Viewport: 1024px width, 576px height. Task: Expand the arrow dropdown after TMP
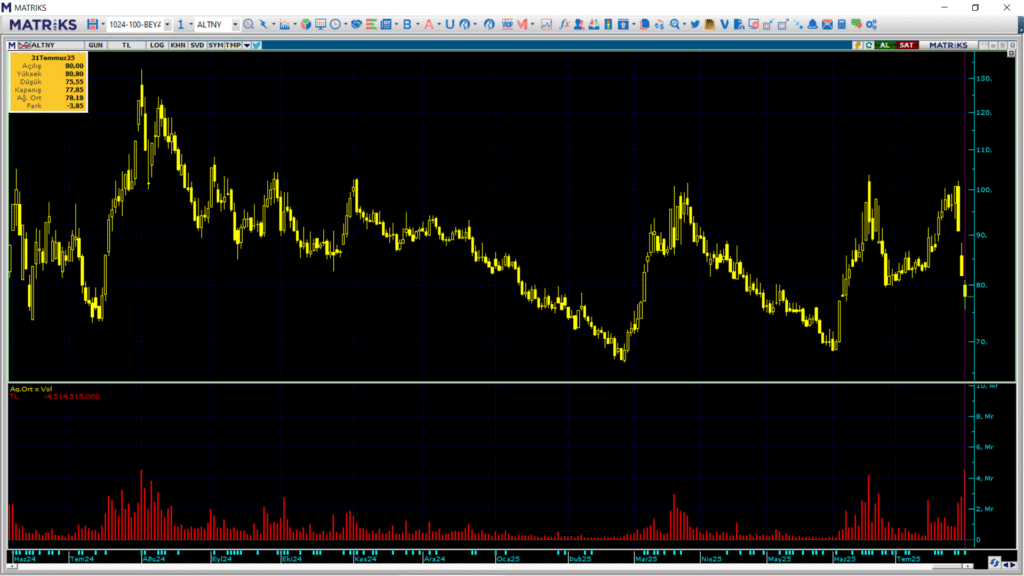tap(246, 45)
